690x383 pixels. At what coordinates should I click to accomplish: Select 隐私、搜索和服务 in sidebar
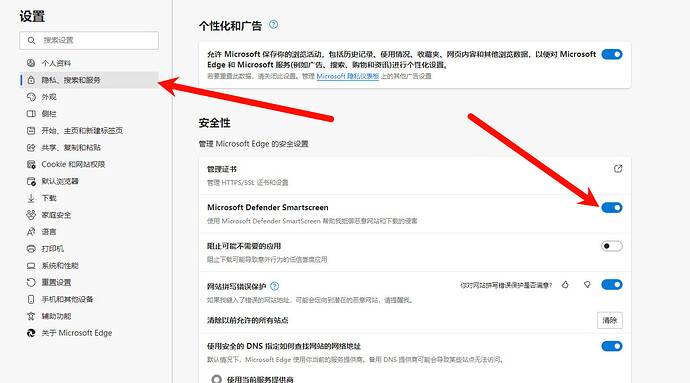[89, 80]
